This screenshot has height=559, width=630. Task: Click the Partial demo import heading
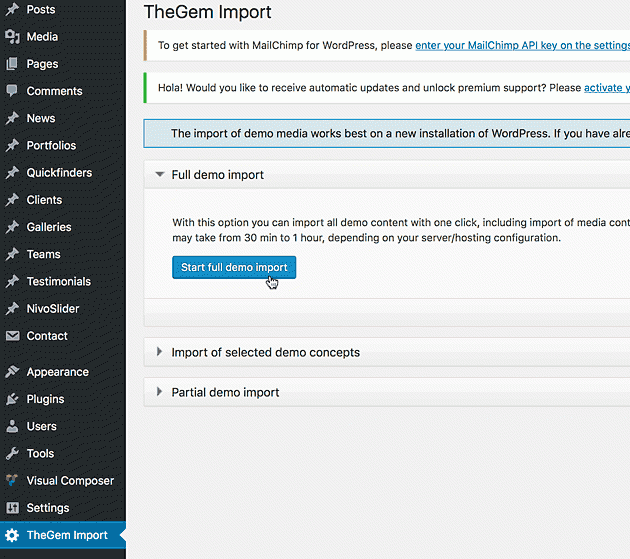[x=225, y=392]
